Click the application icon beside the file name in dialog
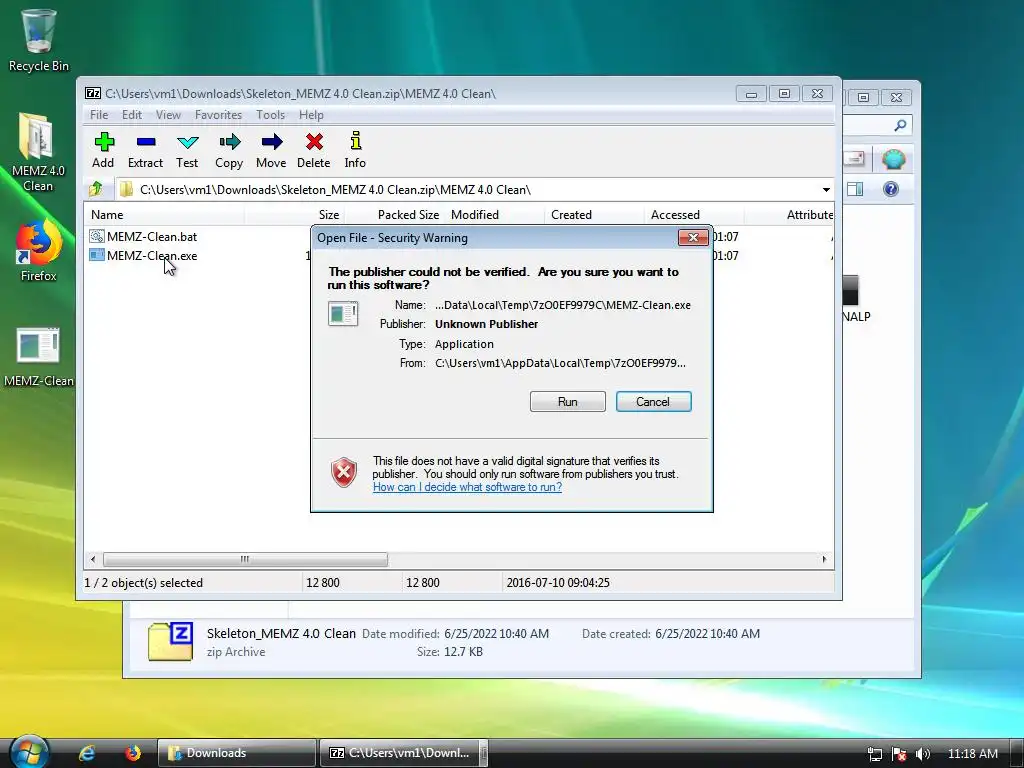 343,313
